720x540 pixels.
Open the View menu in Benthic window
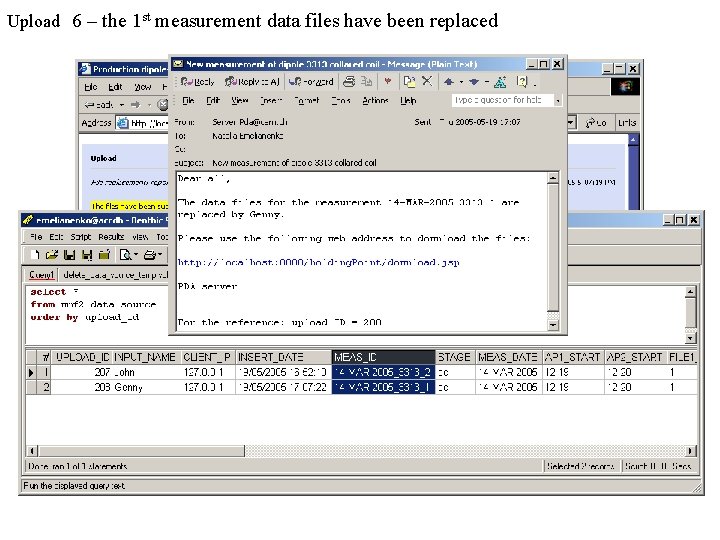point(140,237)
